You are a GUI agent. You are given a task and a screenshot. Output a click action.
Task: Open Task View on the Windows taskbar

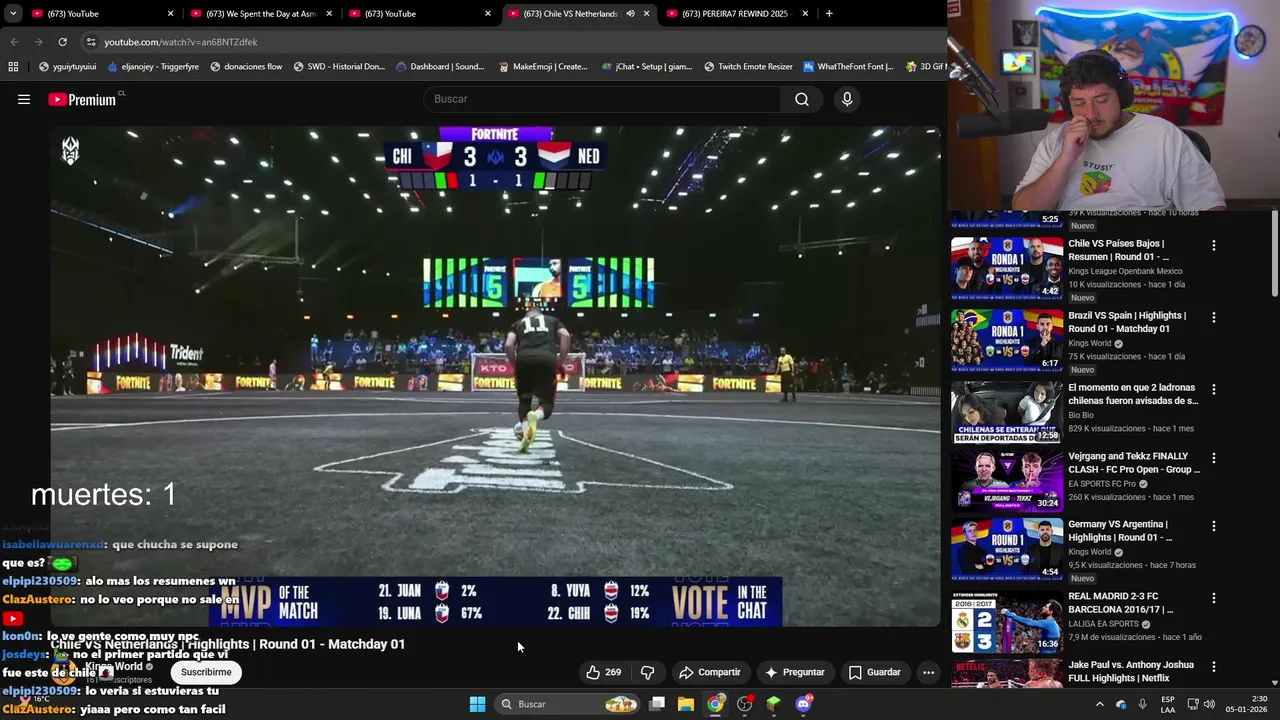[x=657, y=704]
